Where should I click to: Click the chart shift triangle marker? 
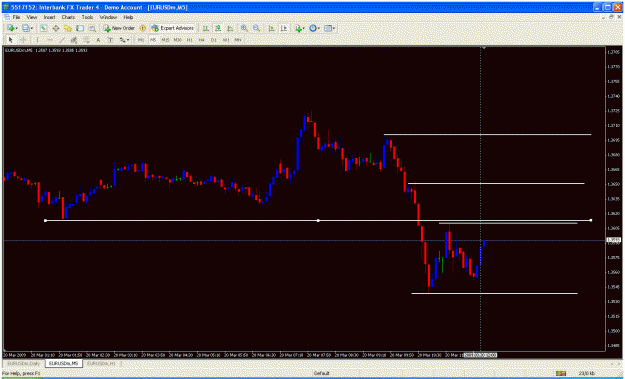(x=484, y=48)
